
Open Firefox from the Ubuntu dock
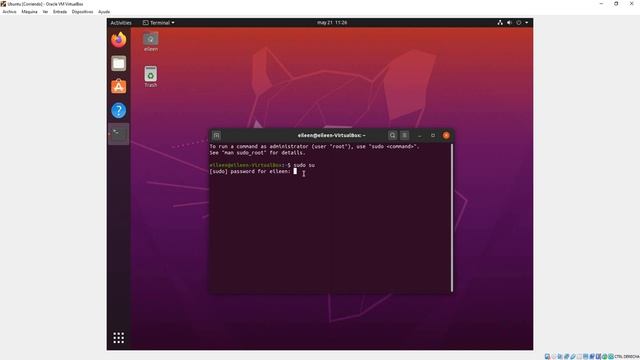[119, 40]
